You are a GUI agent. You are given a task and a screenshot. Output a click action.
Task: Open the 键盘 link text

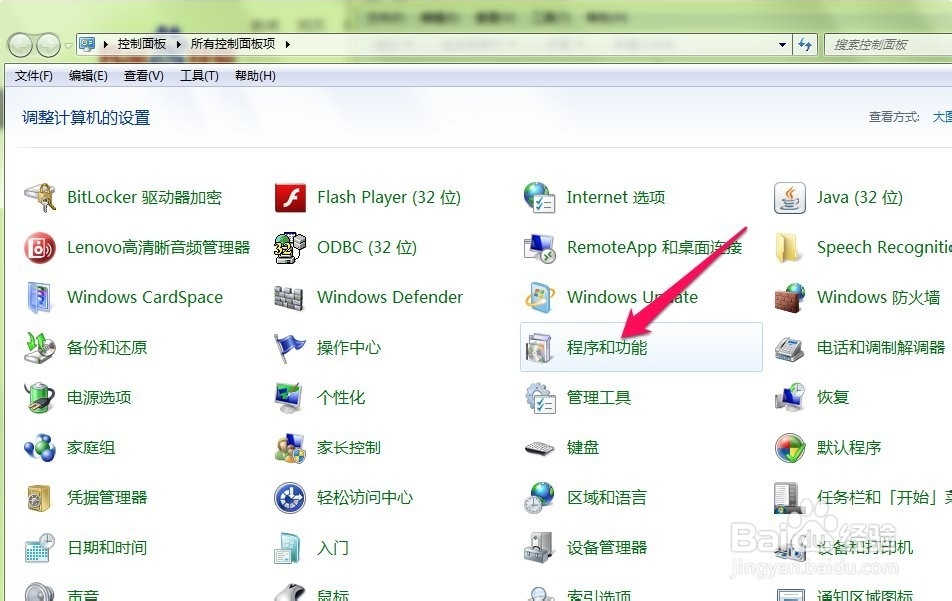pyautogui.click(x=583, y=448)
